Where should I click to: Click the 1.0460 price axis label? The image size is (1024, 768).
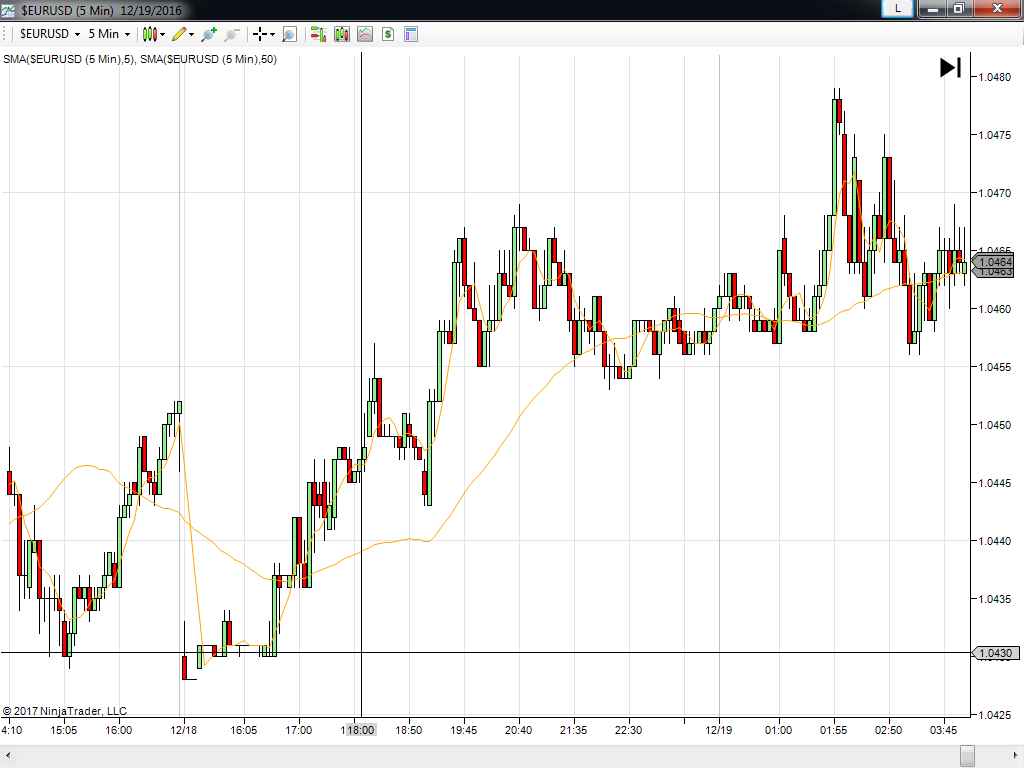(x=995, y=309)
